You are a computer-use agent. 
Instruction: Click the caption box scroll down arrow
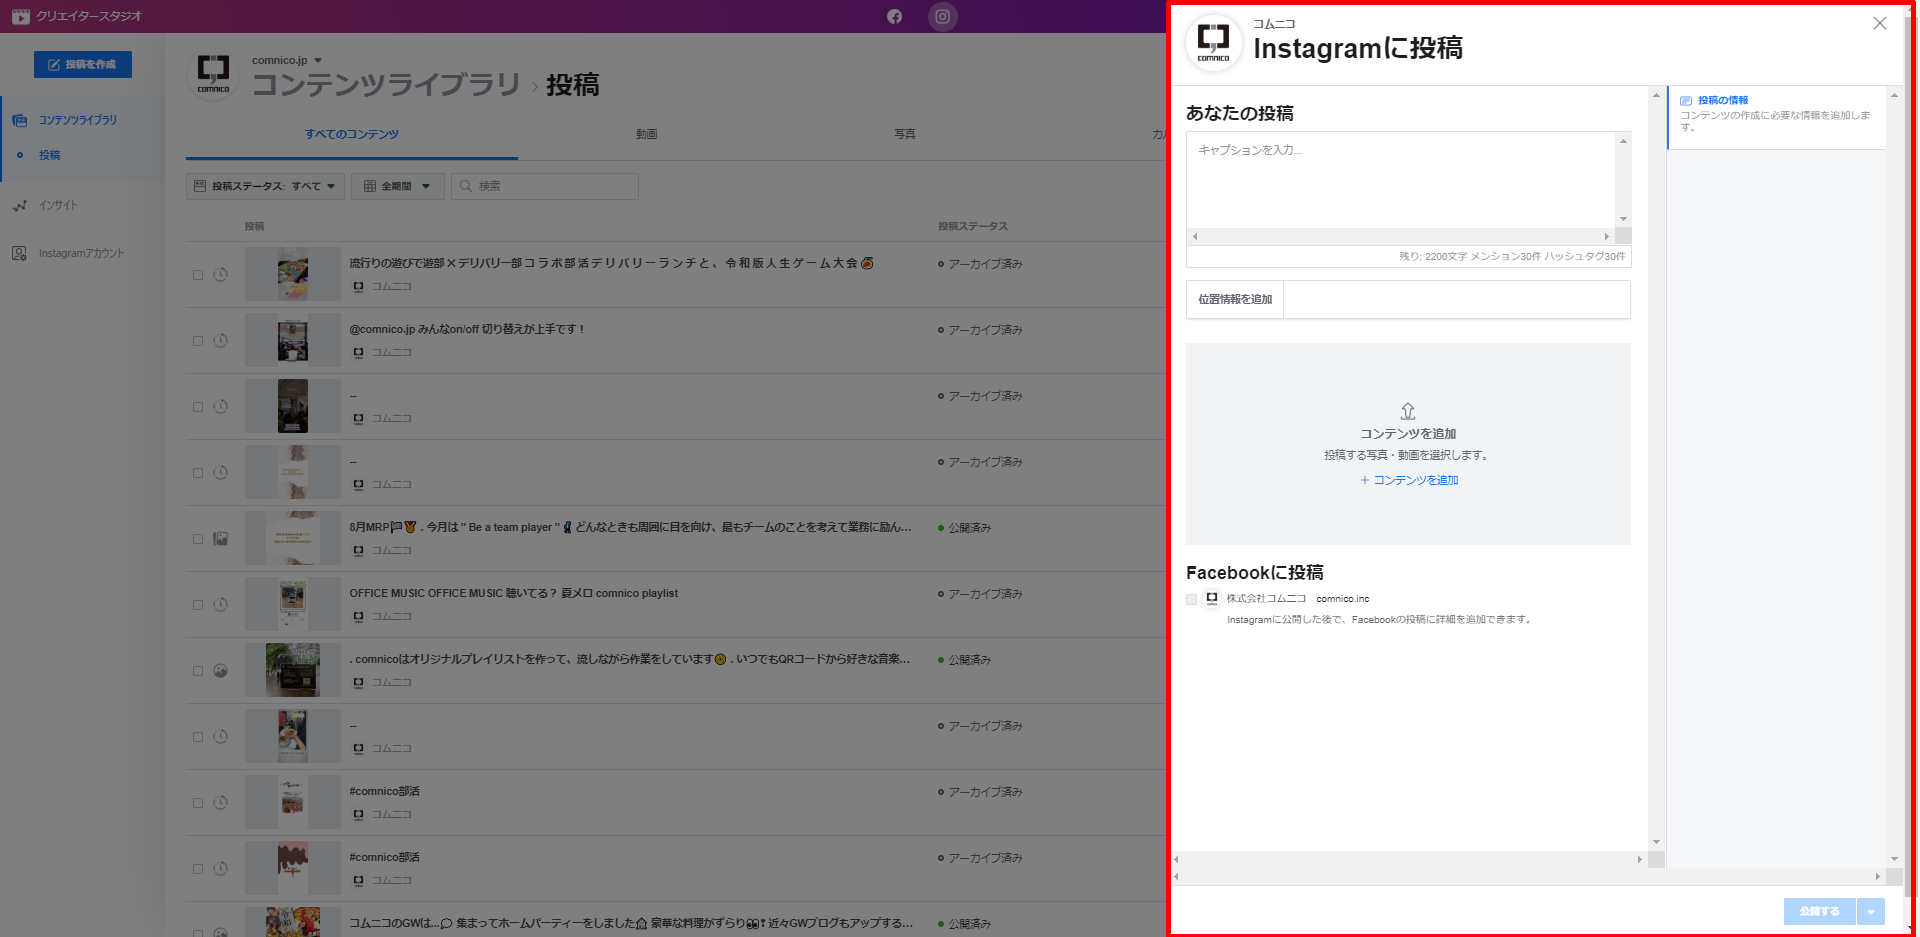(x=1623, y=219)
